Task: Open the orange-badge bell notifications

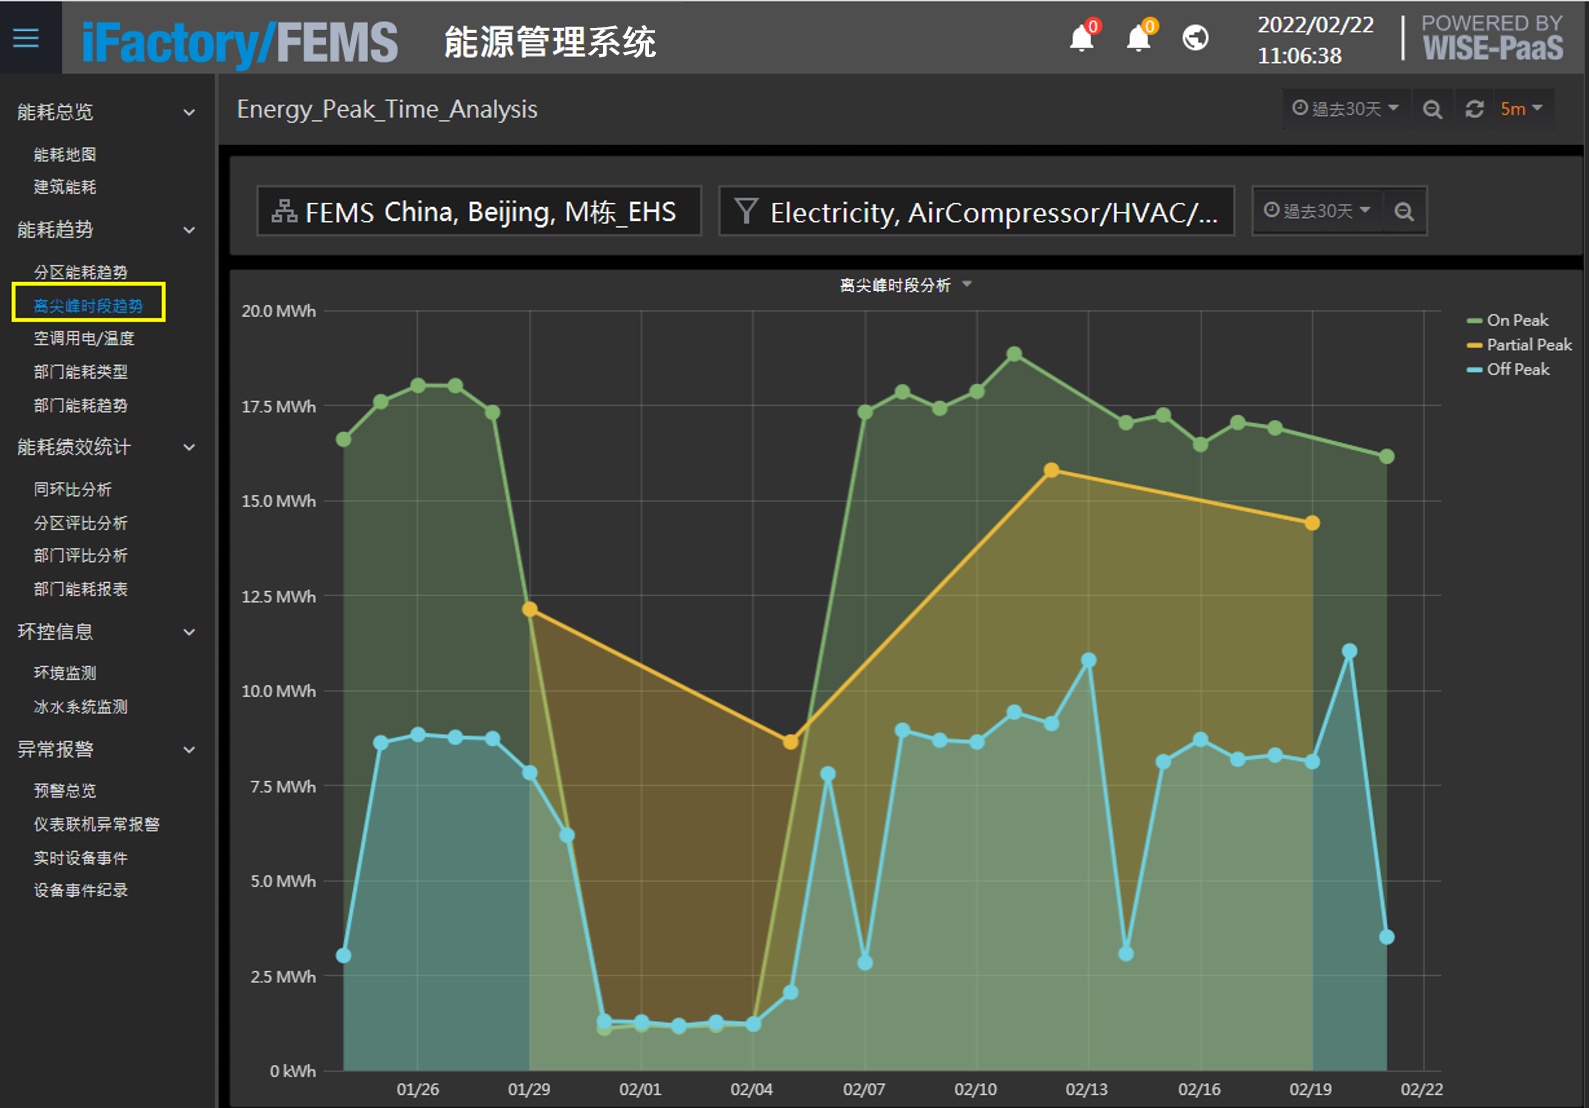Action: pyautogui.click(x=1140, y=36)
